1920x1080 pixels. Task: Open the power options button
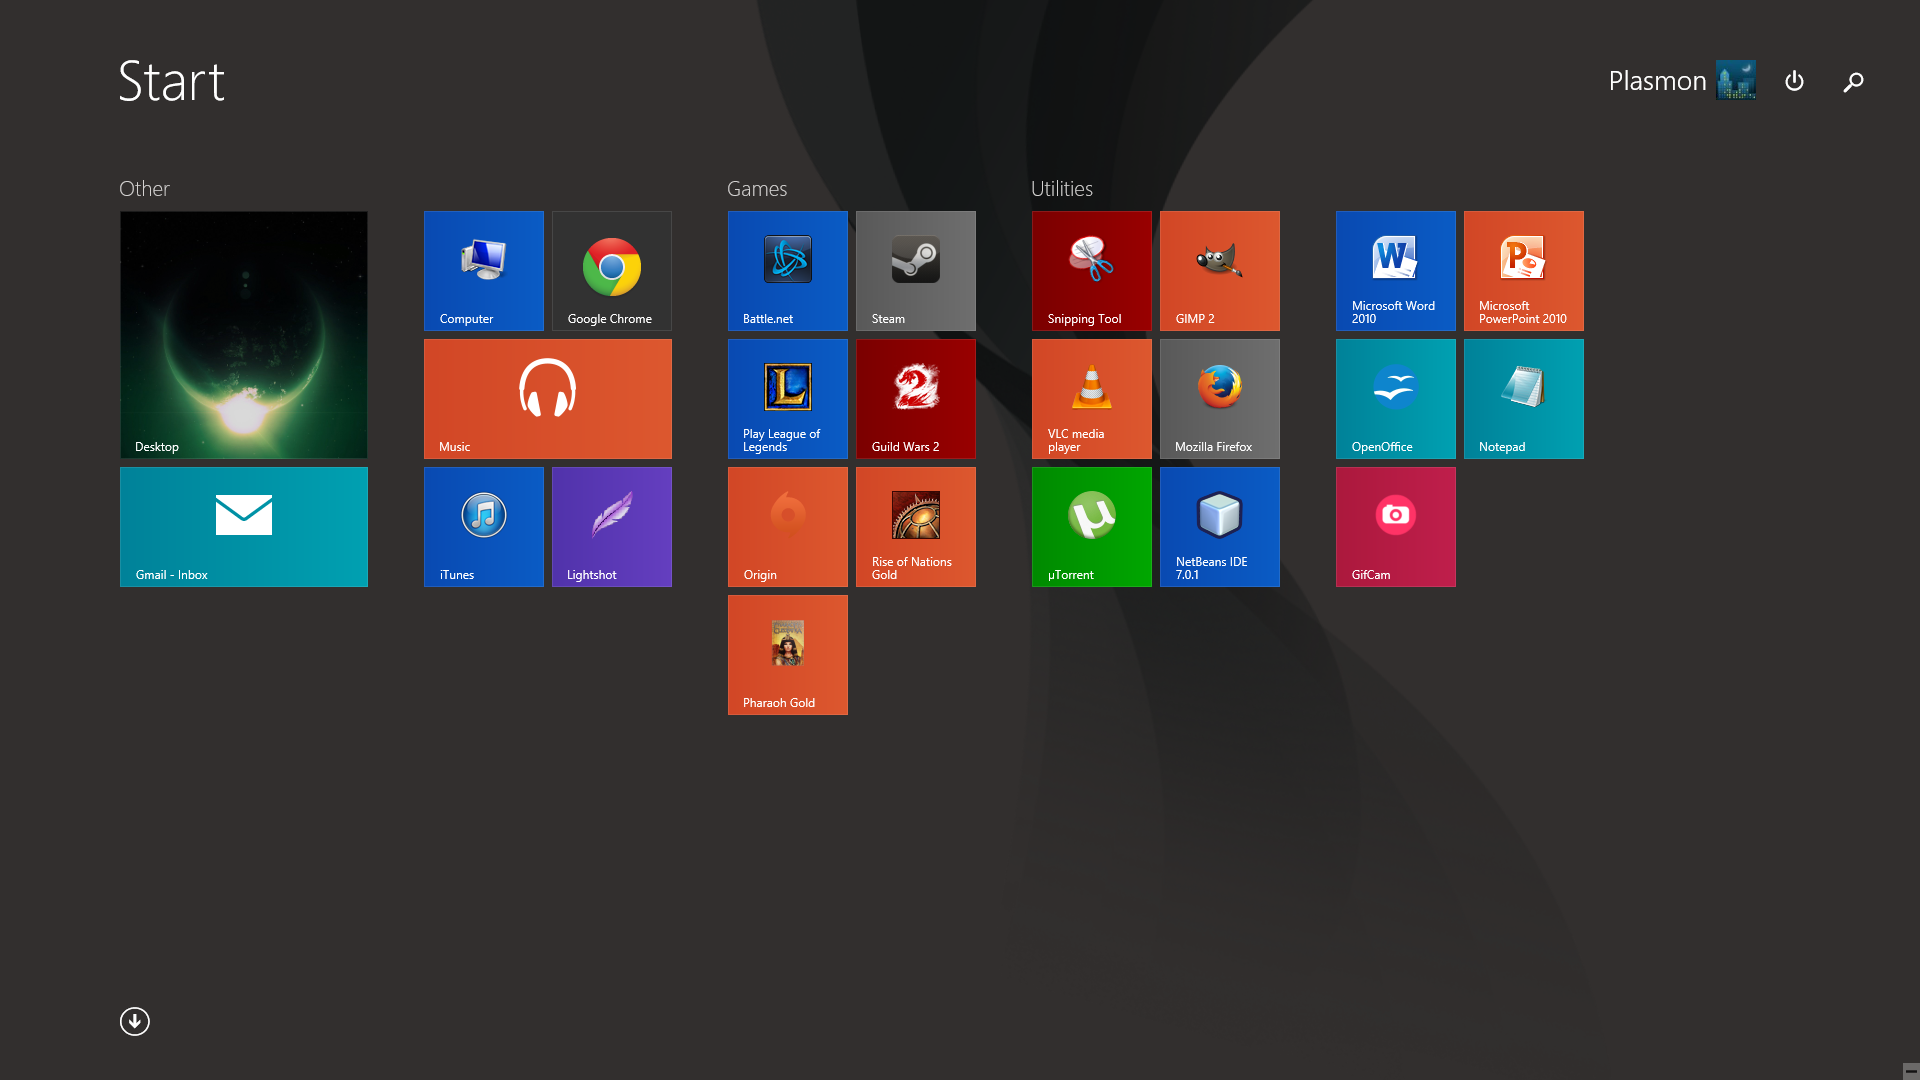[1794, 81]
